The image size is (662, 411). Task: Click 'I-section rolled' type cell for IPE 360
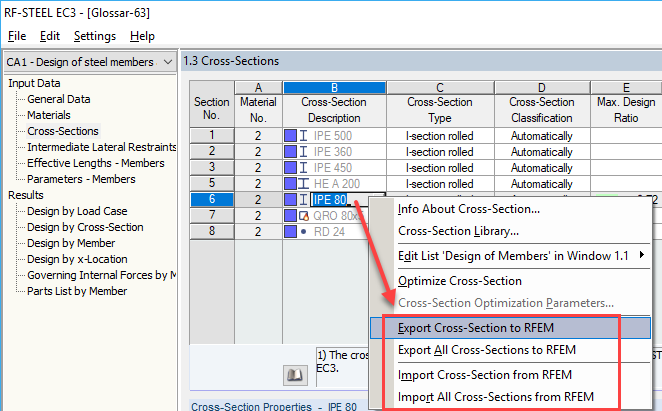440,152
